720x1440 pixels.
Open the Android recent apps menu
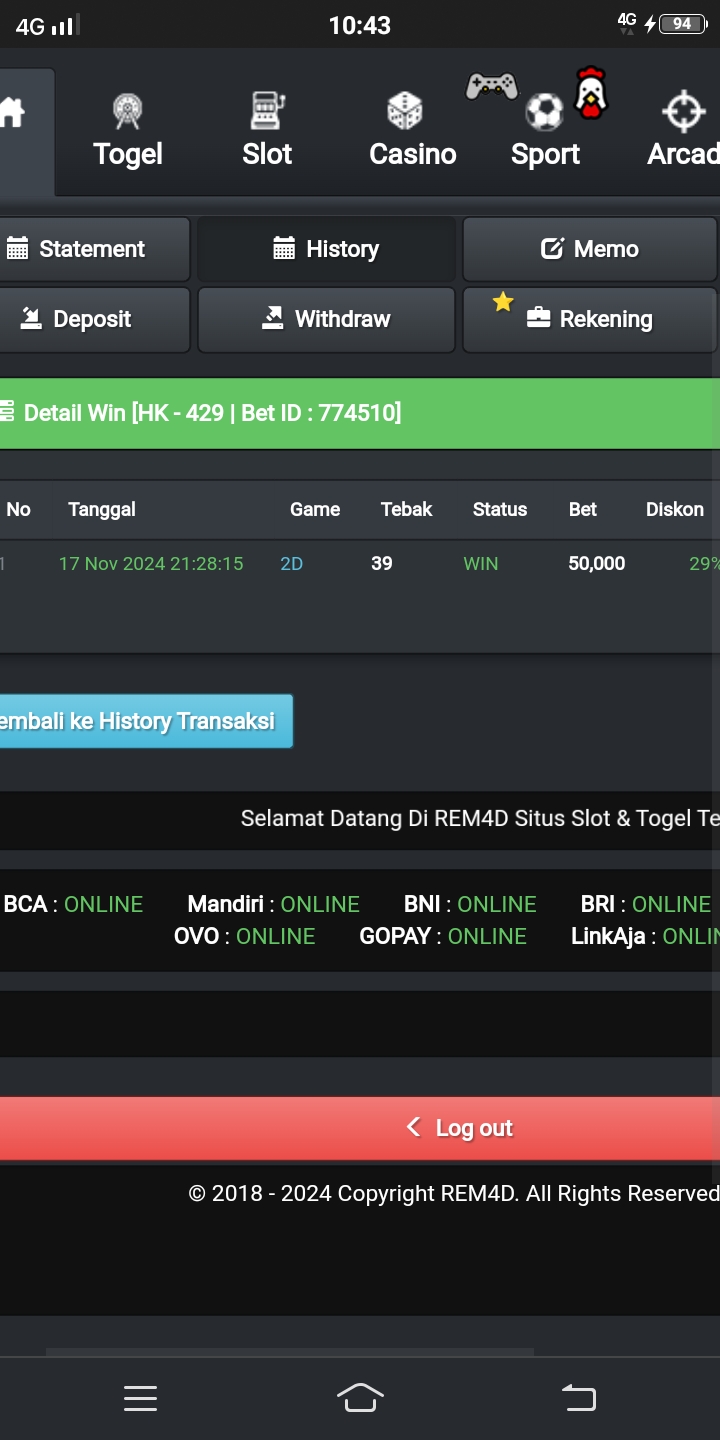tap(140, 1398)
